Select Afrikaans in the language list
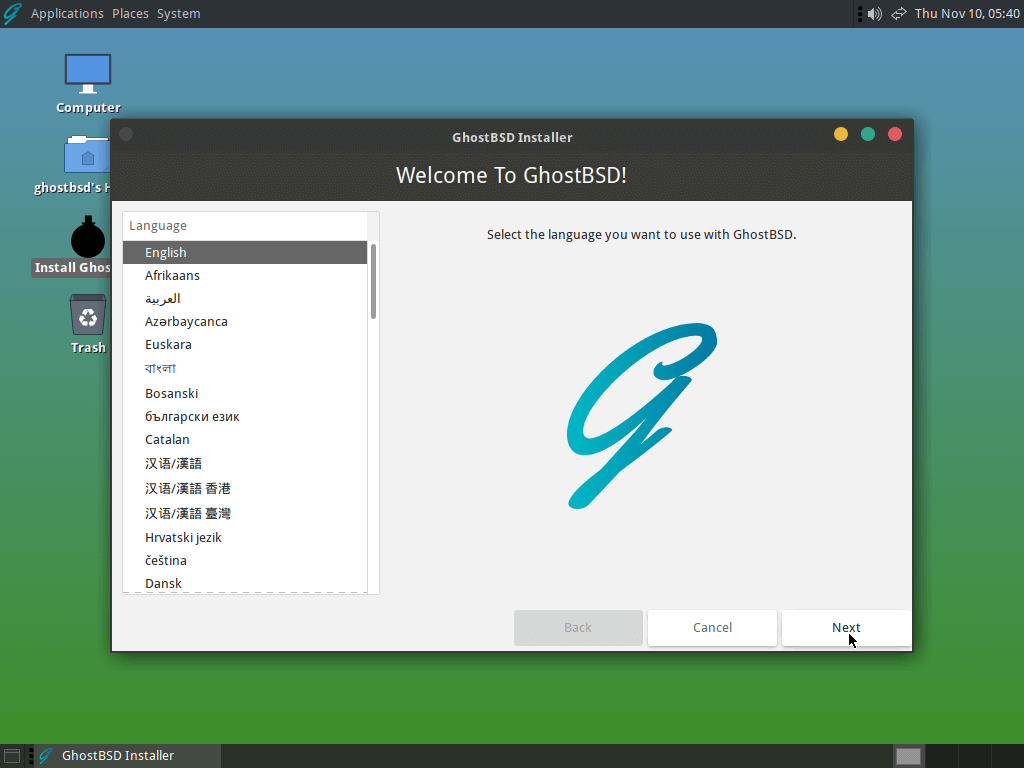 coord(245,276)
